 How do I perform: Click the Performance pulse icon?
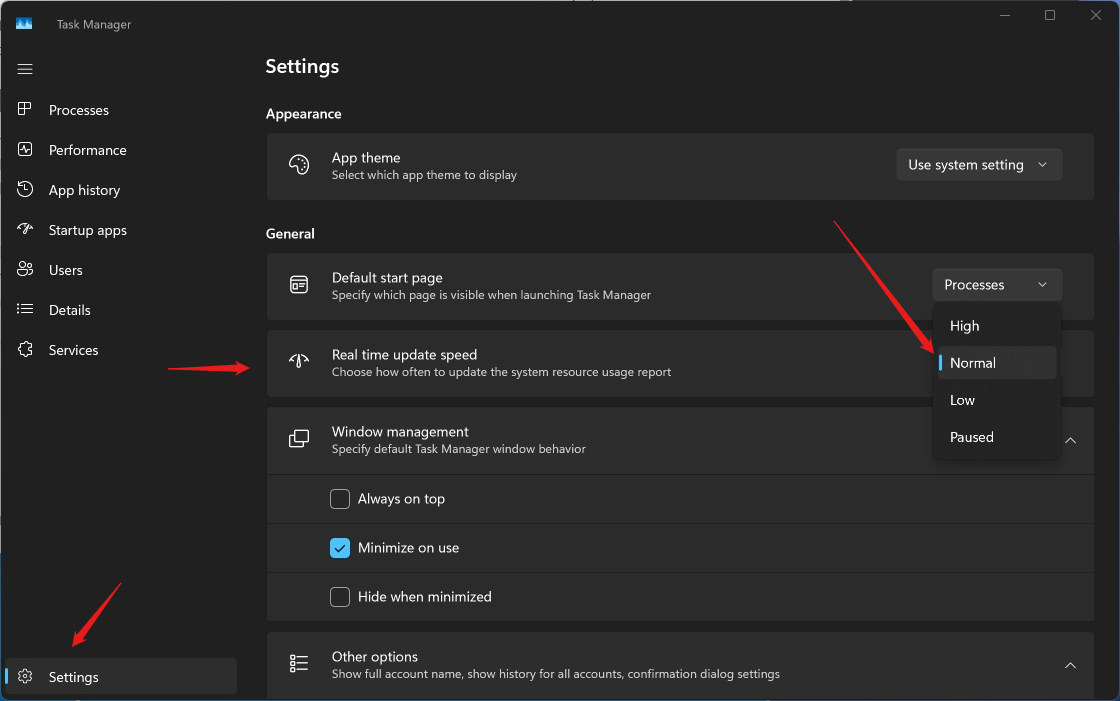[25, 150]
